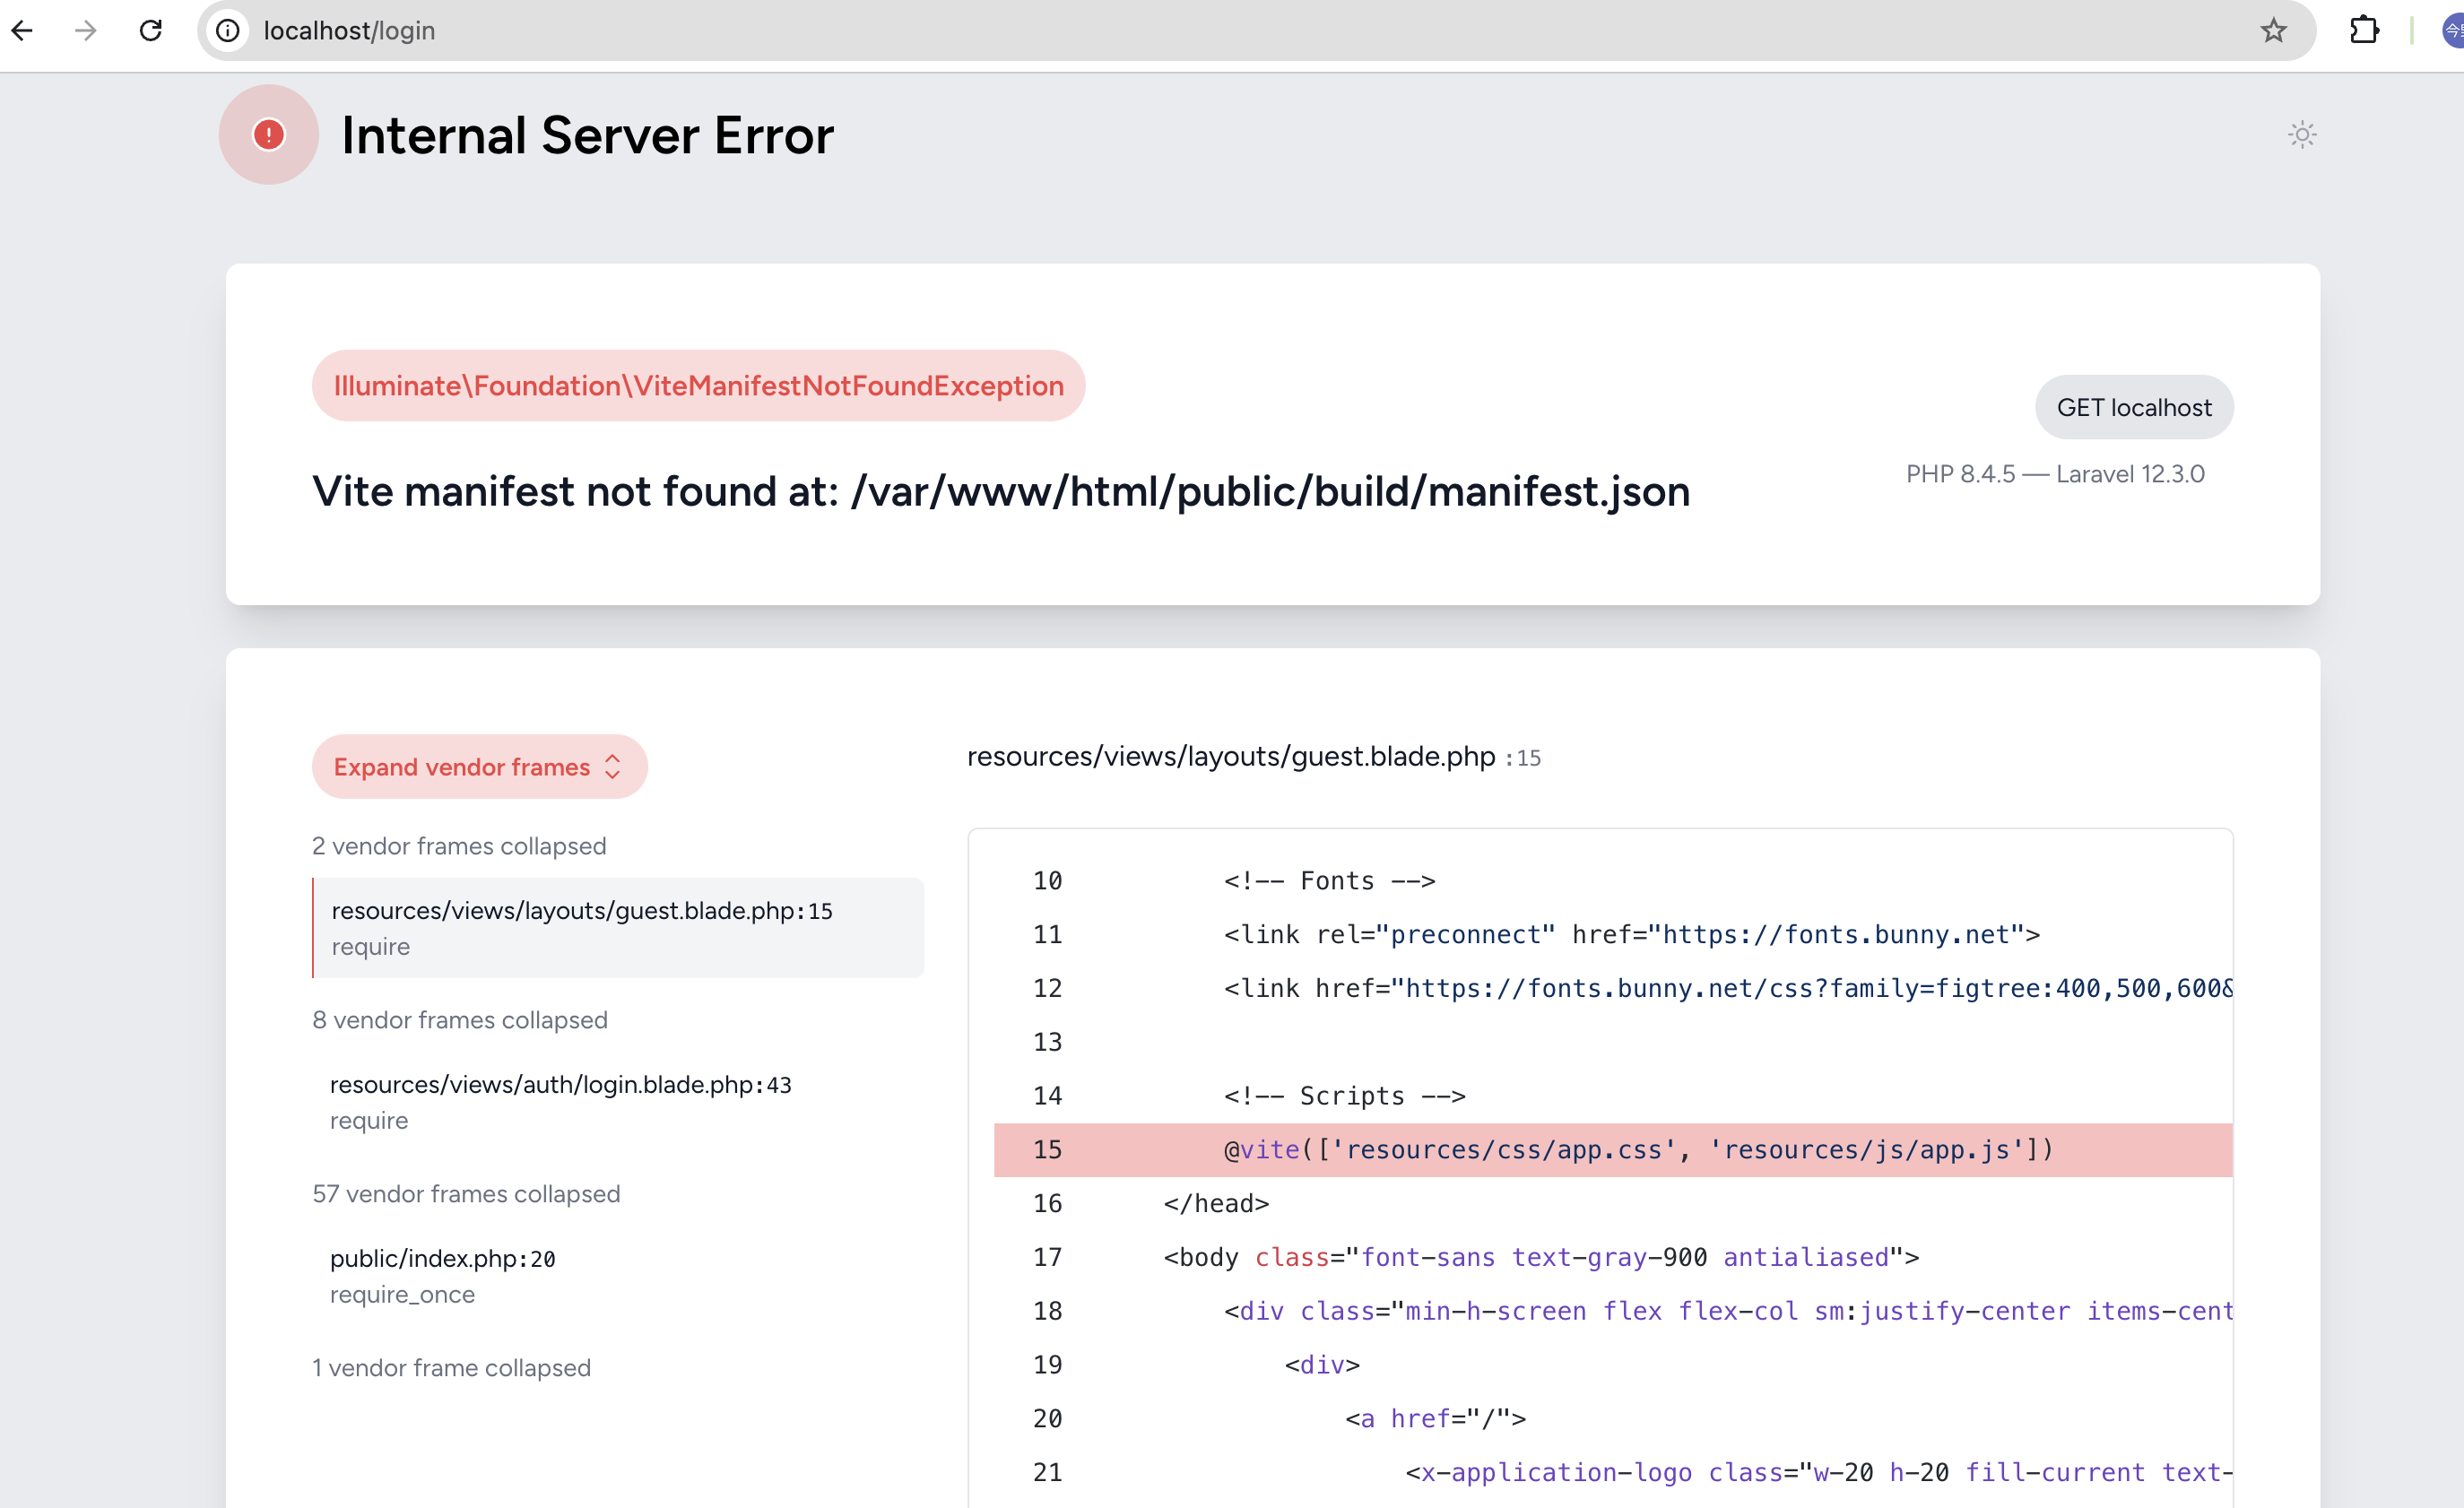
Task: Reload the page with refresh icon
Action: (x=151, y=30)
